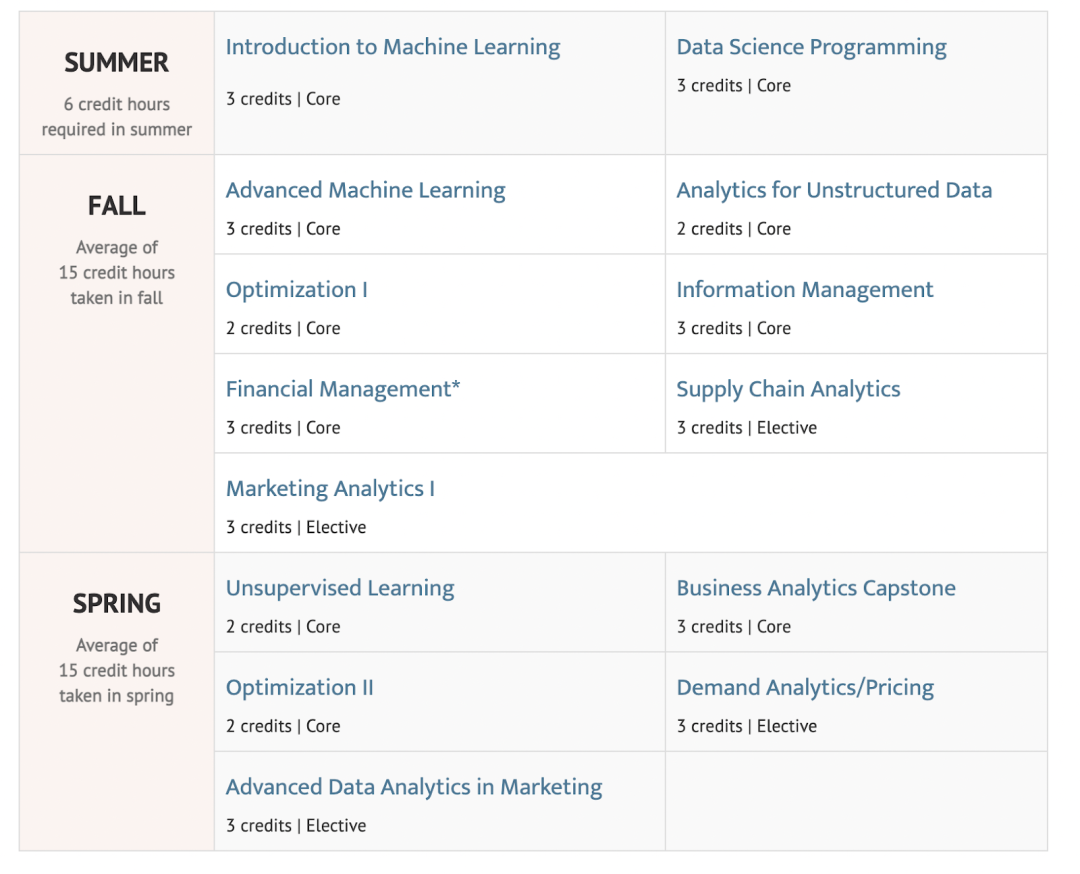Select Analytics for Unstructured Data course
This screenshot has width=1080, height=874.
(834, 190)
